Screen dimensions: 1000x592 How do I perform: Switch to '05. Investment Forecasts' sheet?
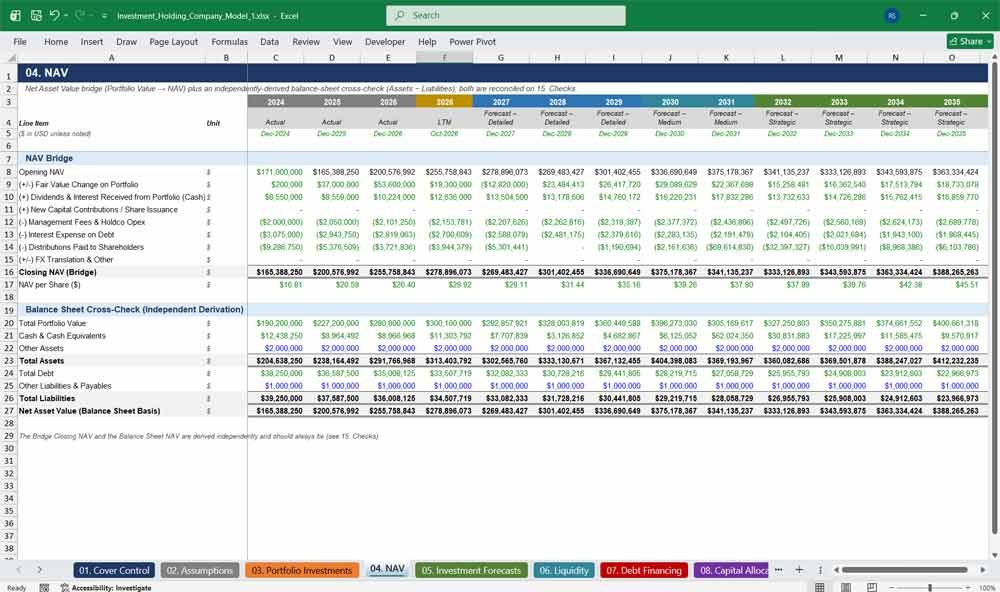[471, 570]
